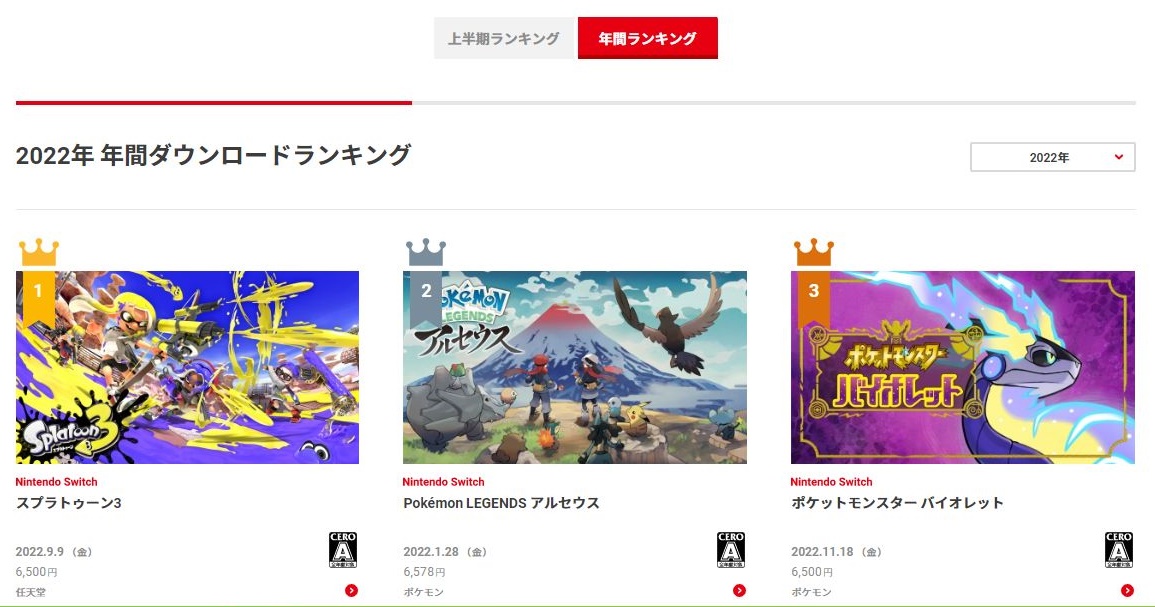
Task: Click red arrow icon under Pokémon LEGENDS アルセウス
Action: [740, 590]
